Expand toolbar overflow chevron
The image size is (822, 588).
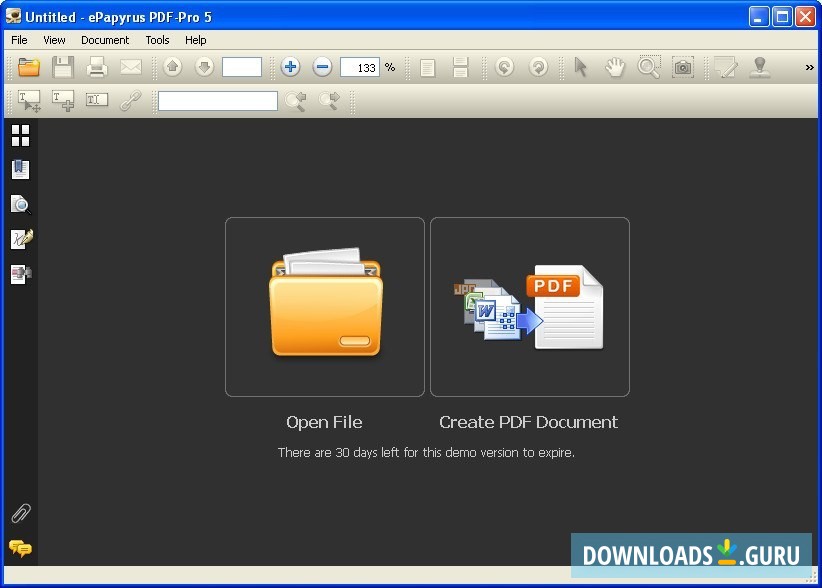809,67
